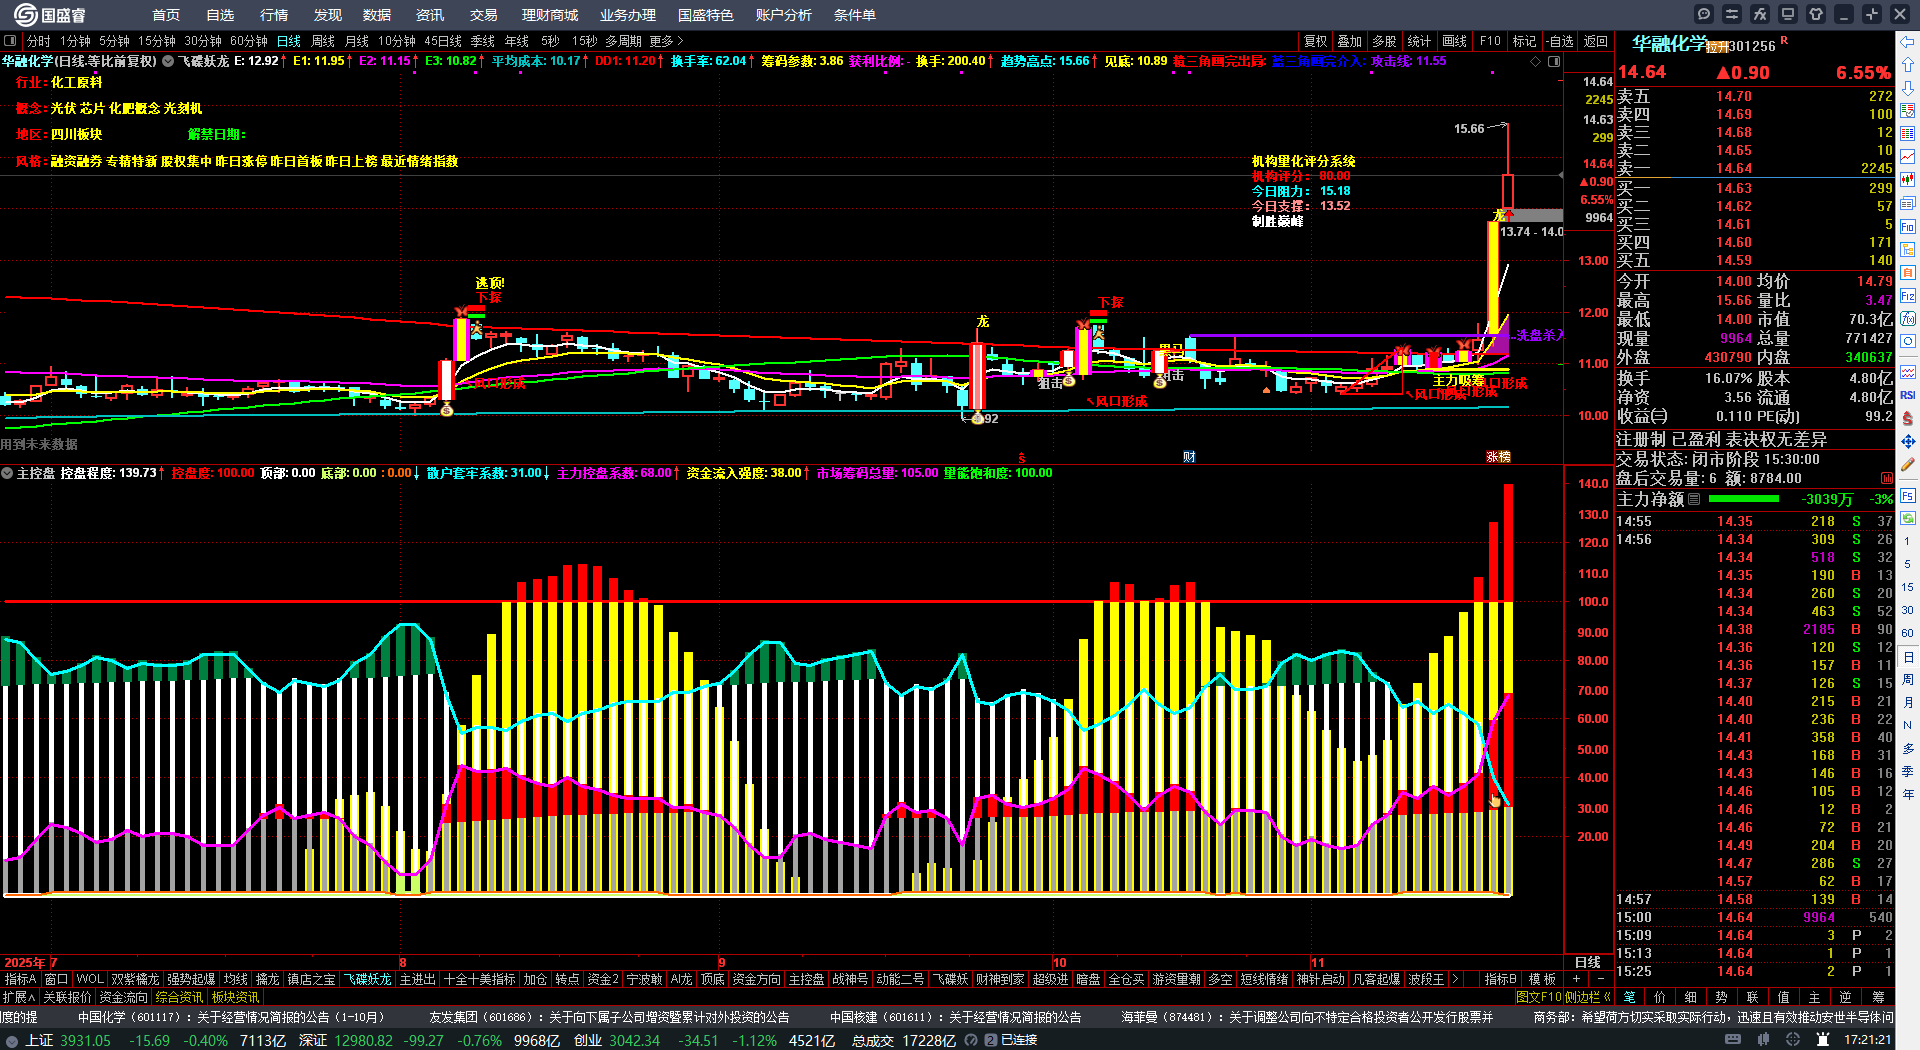The height and width of the screenshot is (1050, 1920).
Task: Open the candlestick chart sidebar icon
Action: (x=1908, y=180)
